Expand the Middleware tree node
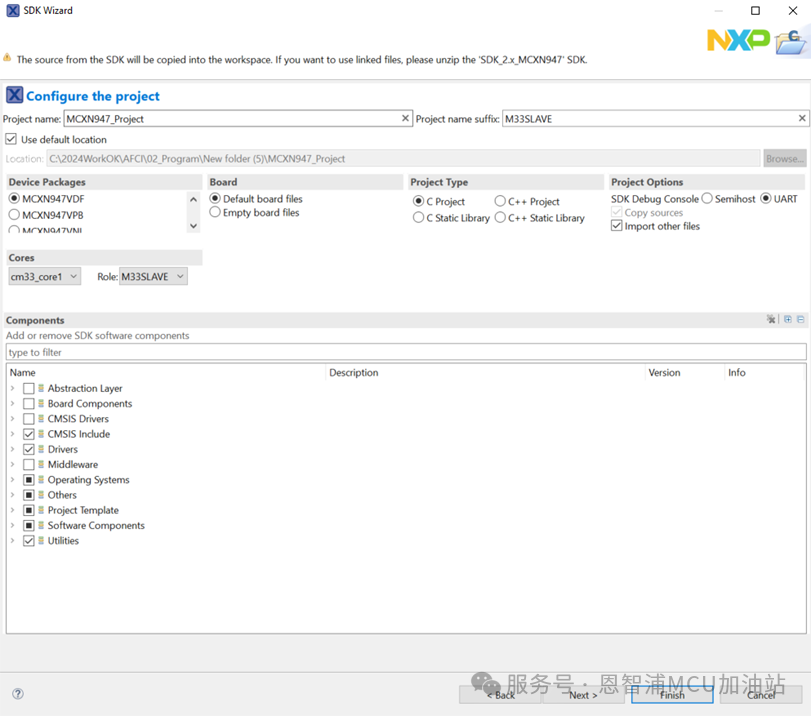Screen dimensions: 811x716 [x=12, y=464]
